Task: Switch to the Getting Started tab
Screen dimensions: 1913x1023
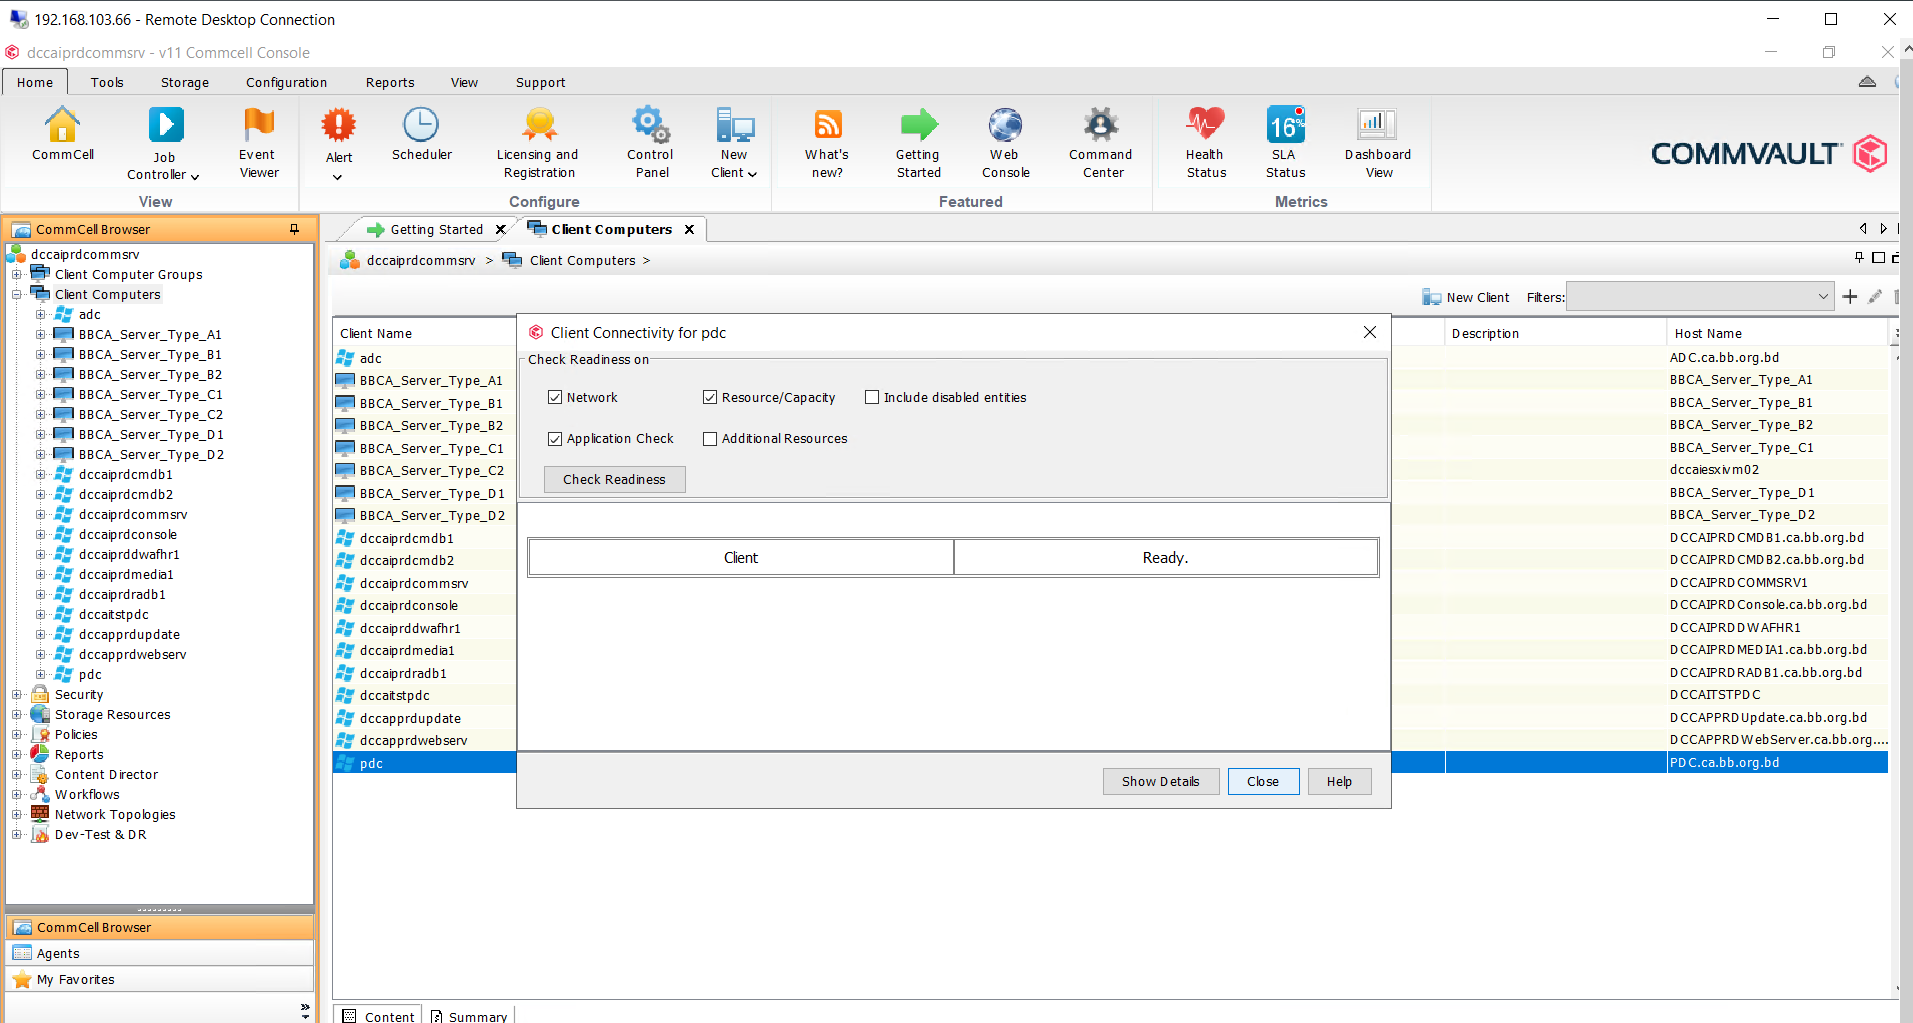Action: (x=436, y=229)
